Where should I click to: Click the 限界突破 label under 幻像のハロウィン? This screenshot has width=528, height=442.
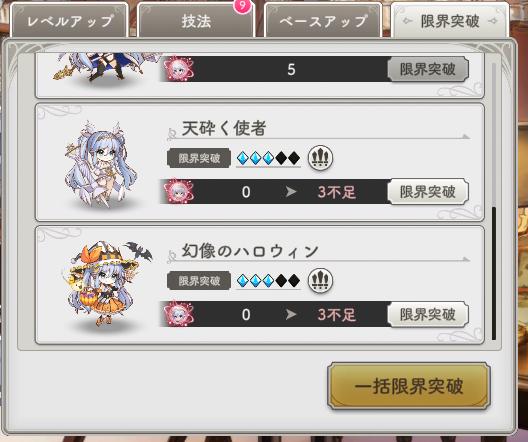click(199, 280)
